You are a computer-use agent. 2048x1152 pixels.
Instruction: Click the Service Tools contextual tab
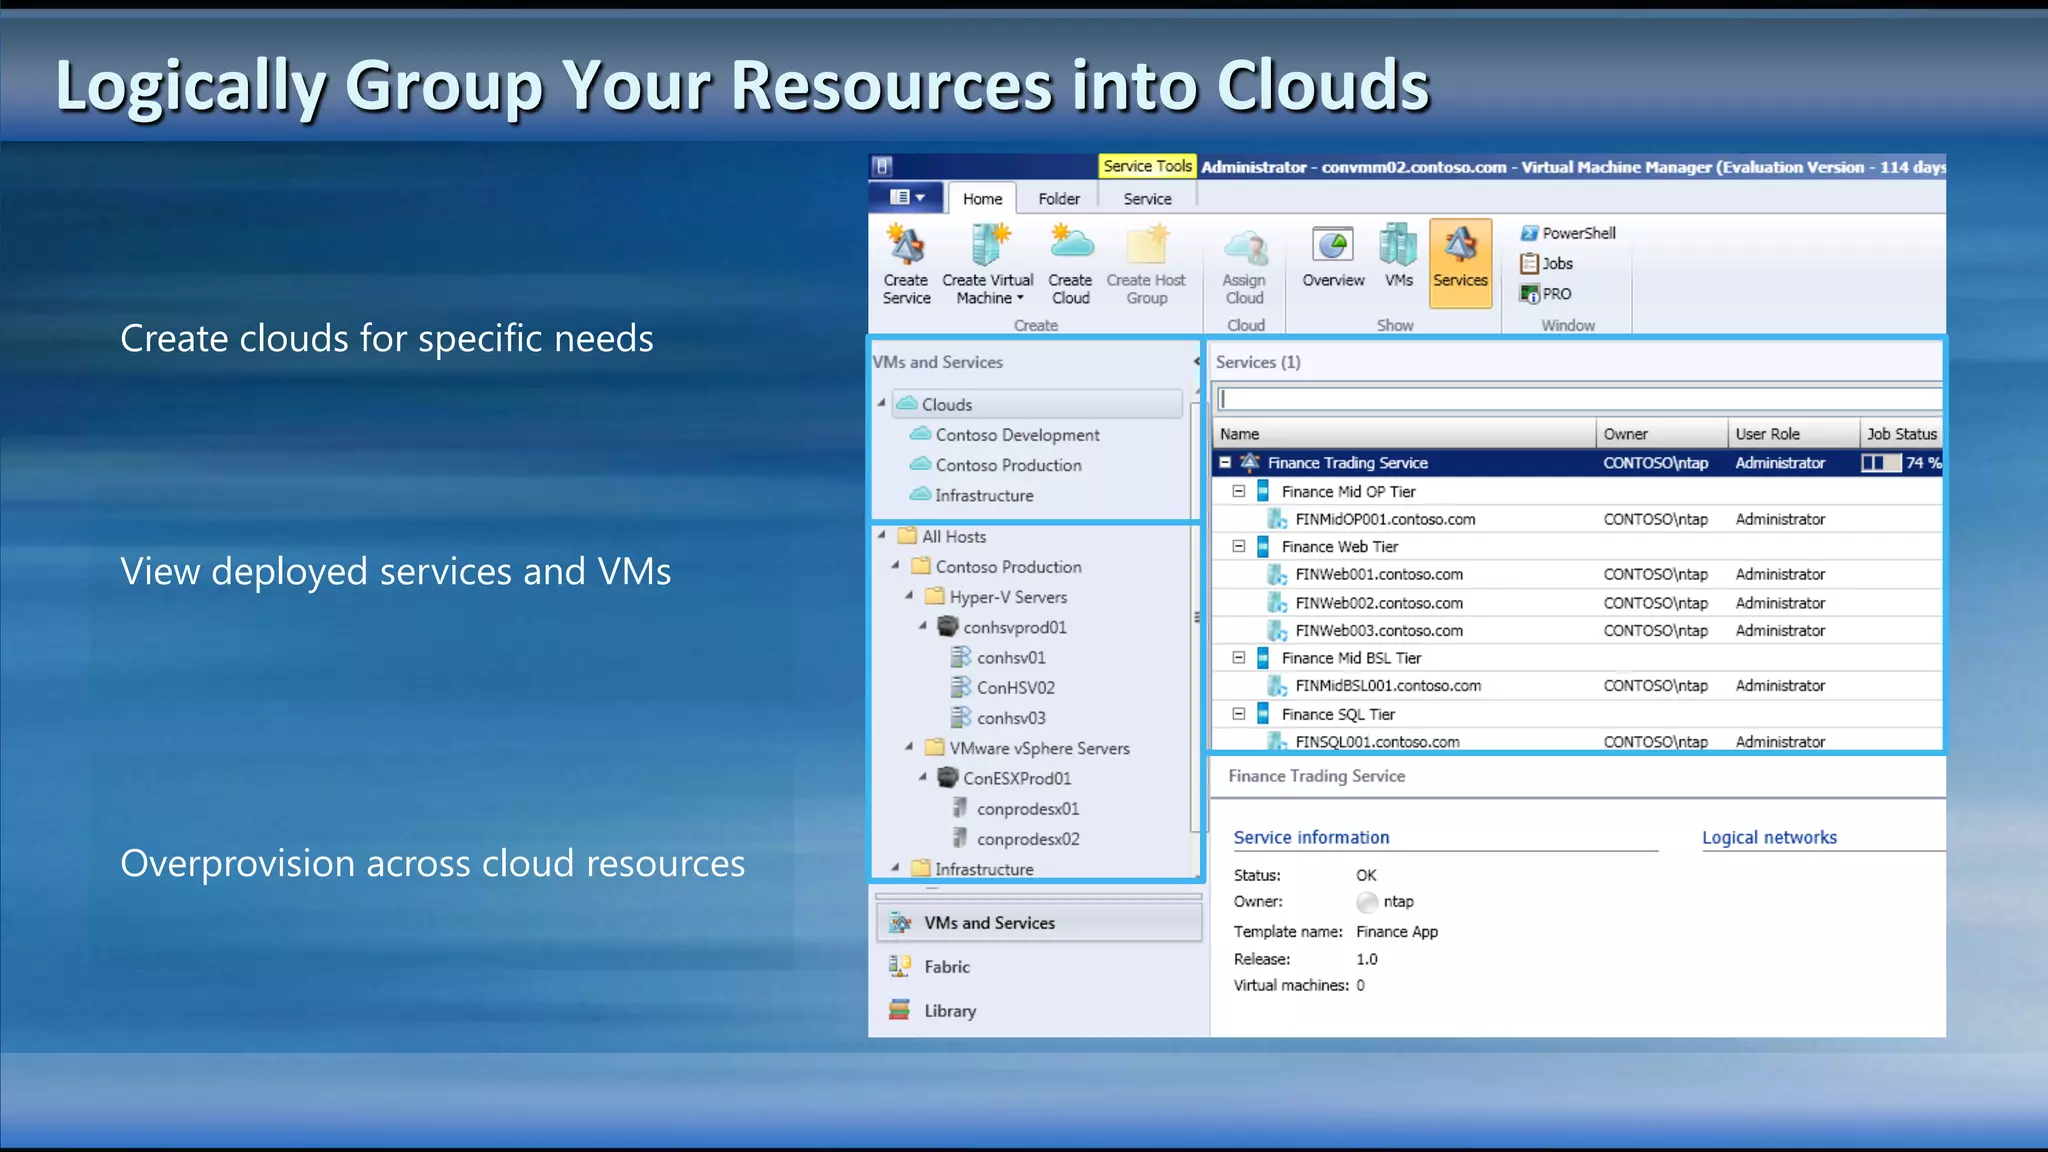[x=1148, y=166]
